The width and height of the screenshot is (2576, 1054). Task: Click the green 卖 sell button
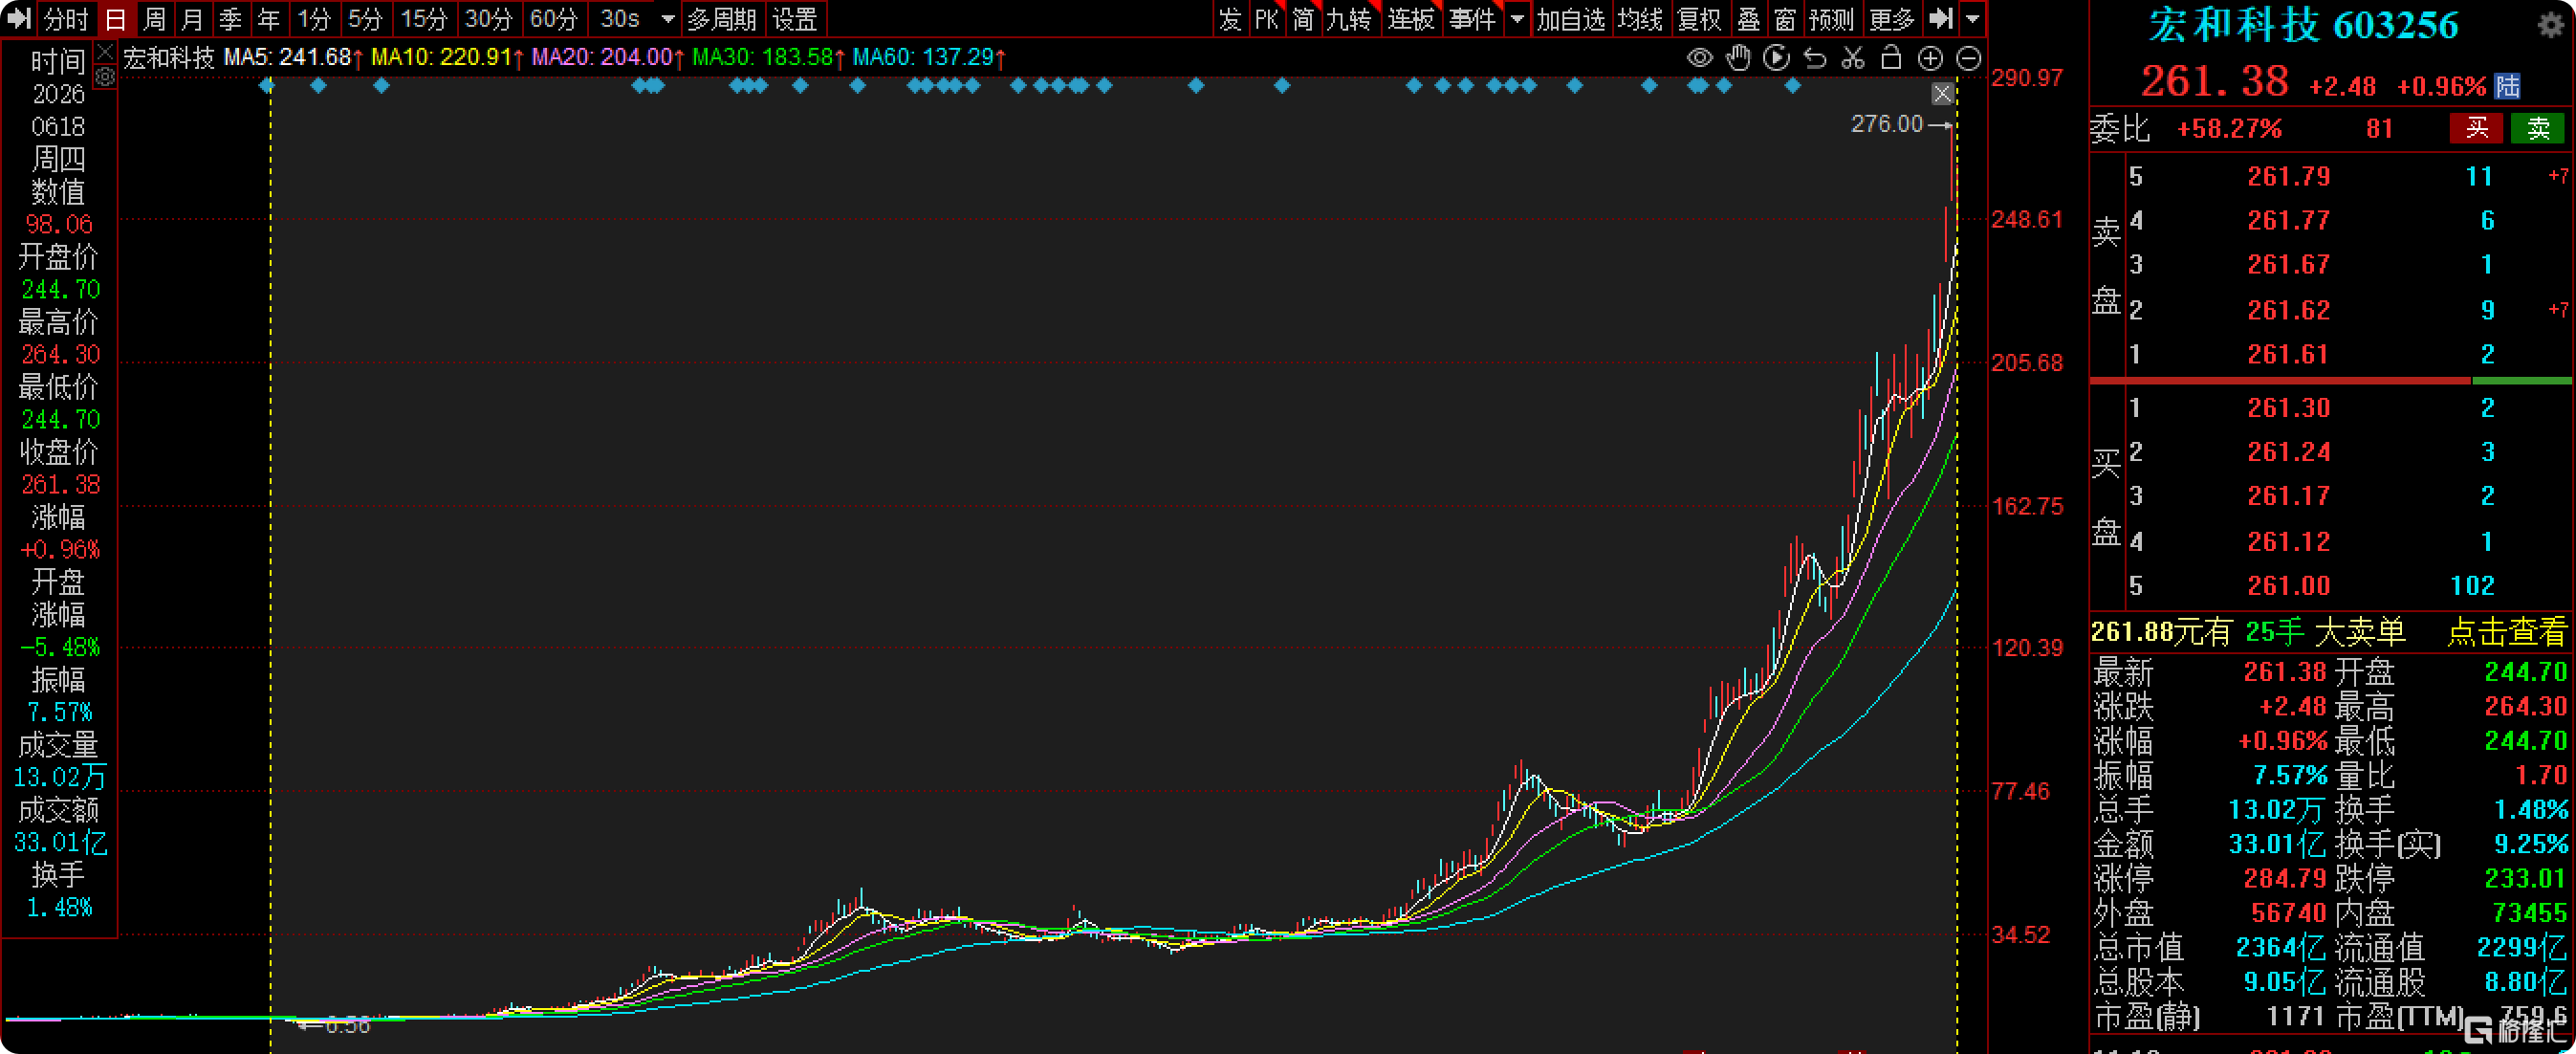click(x=2538, y=128)
